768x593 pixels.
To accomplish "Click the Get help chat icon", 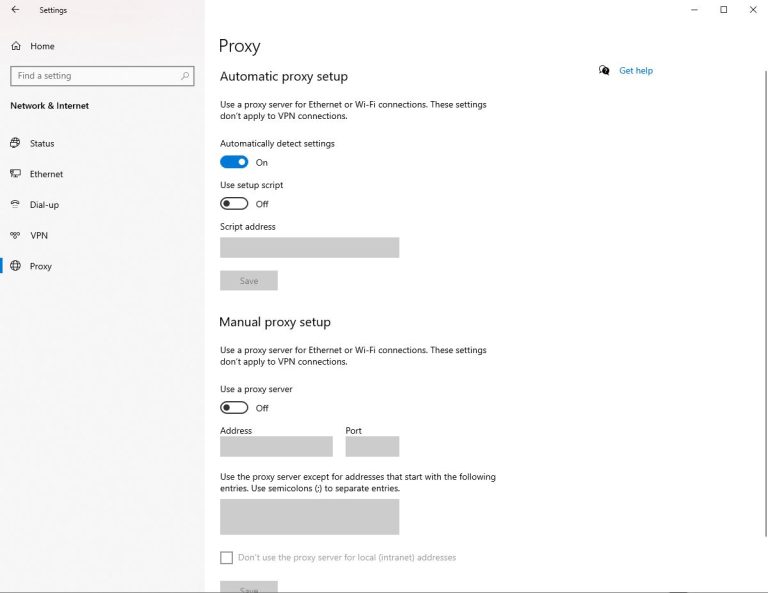I will point(604,71).
